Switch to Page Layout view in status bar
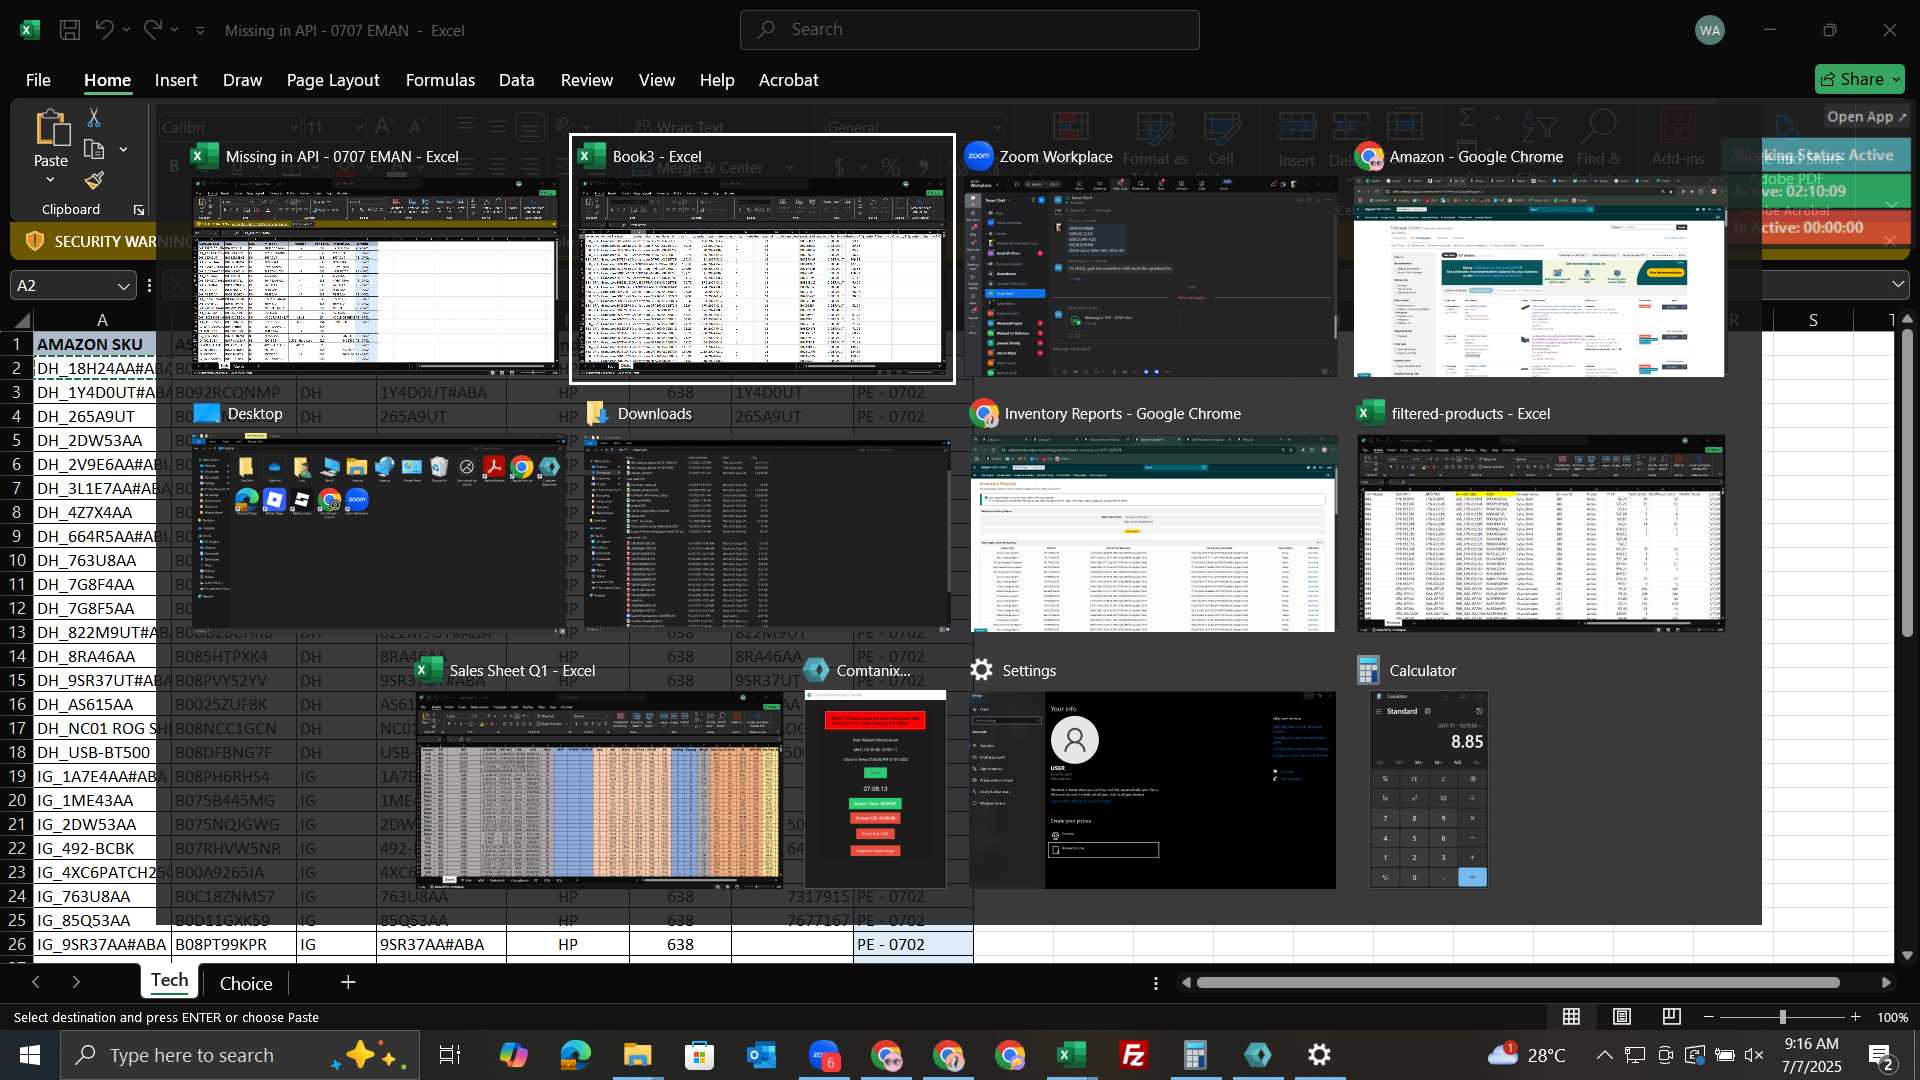1920x1080 pixels. point(1622,1017)
